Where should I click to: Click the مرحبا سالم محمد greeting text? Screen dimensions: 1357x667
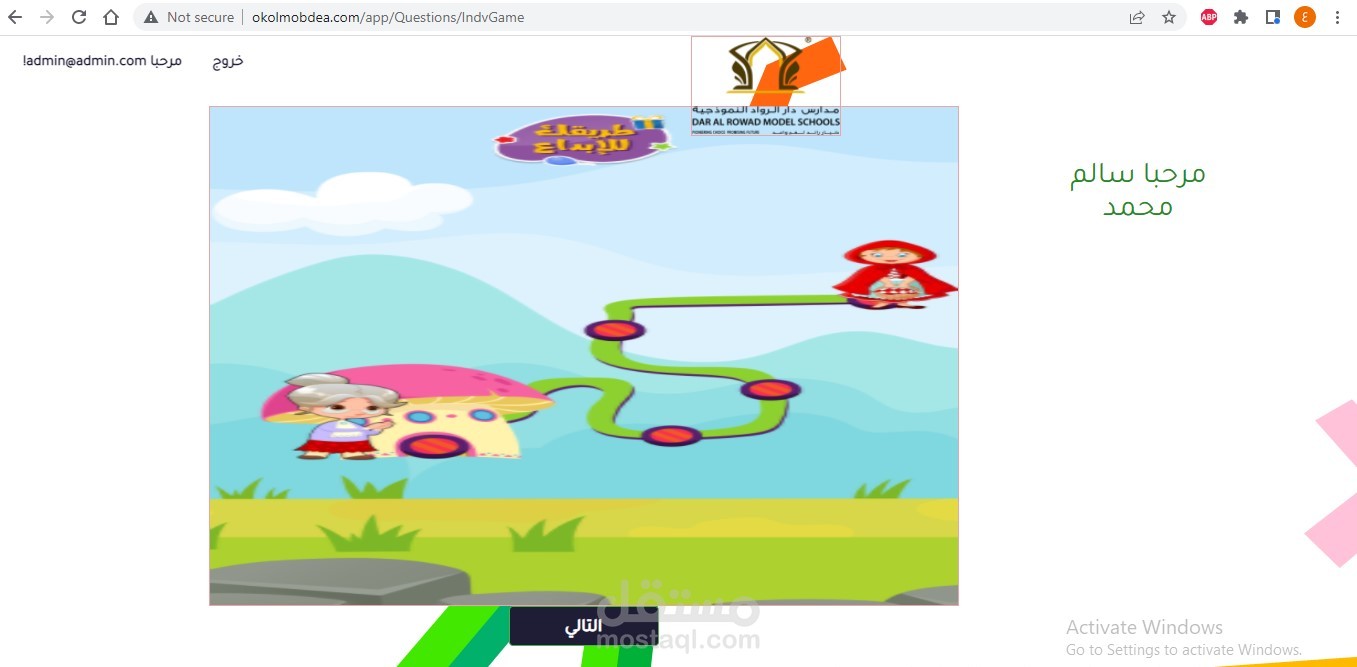[x=1138, y=189]
